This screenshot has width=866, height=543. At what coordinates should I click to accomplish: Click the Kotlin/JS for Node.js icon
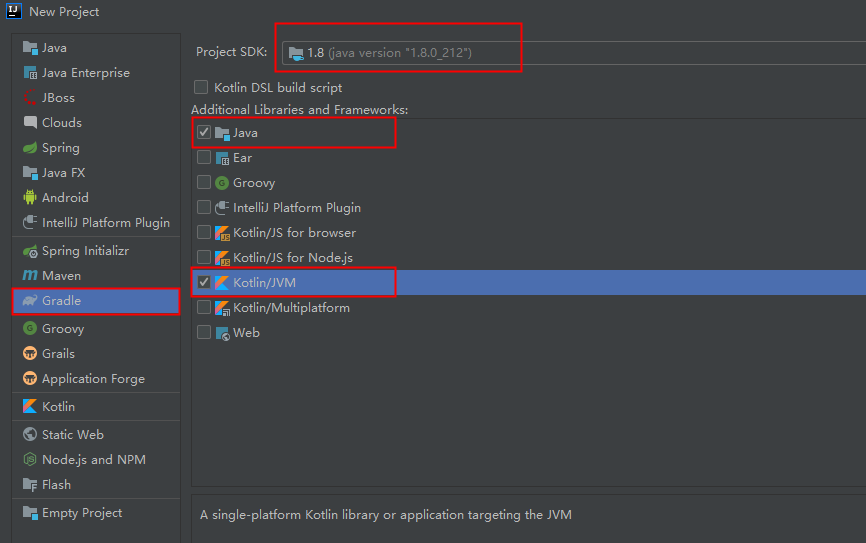(x=222, y=258)
